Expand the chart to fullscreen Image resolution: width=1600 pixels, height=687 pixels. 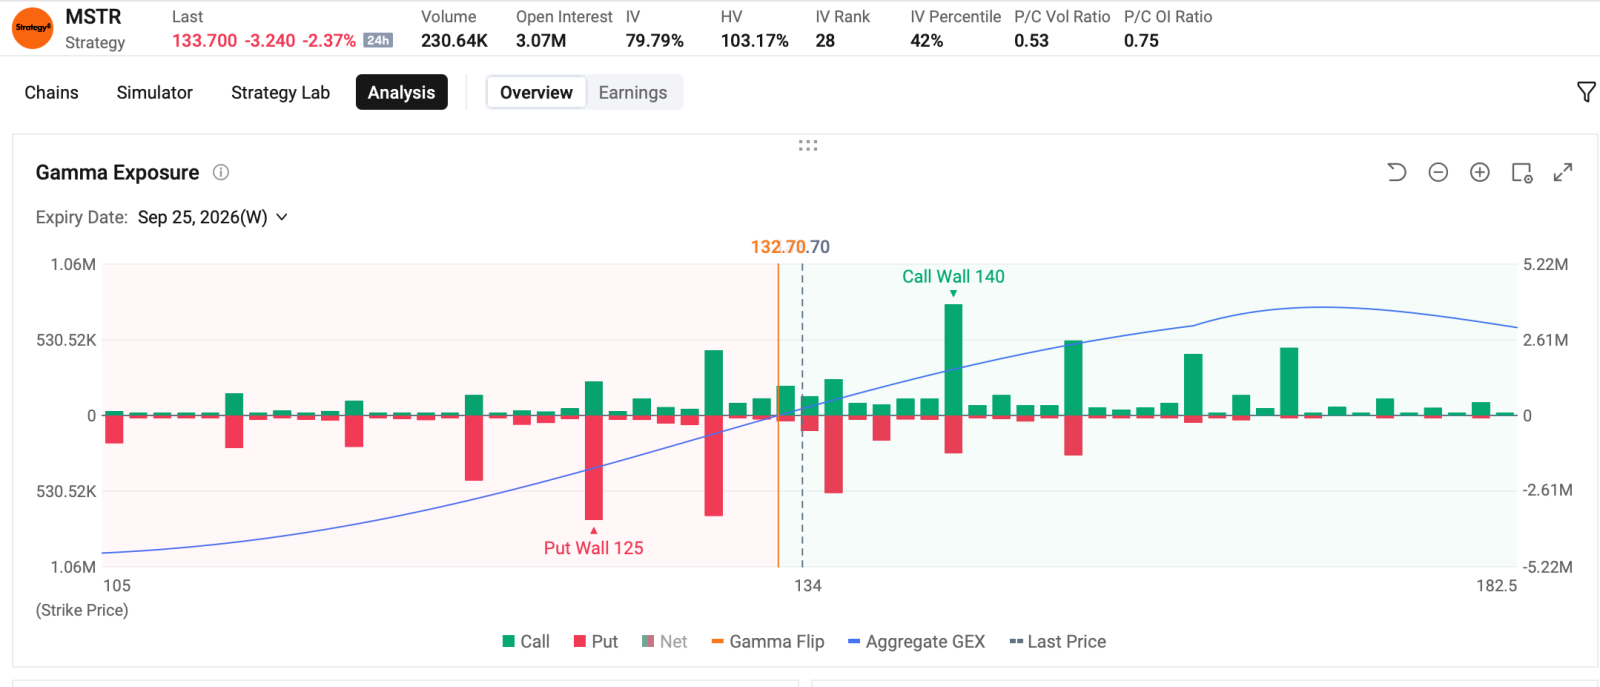[1563, 172]
